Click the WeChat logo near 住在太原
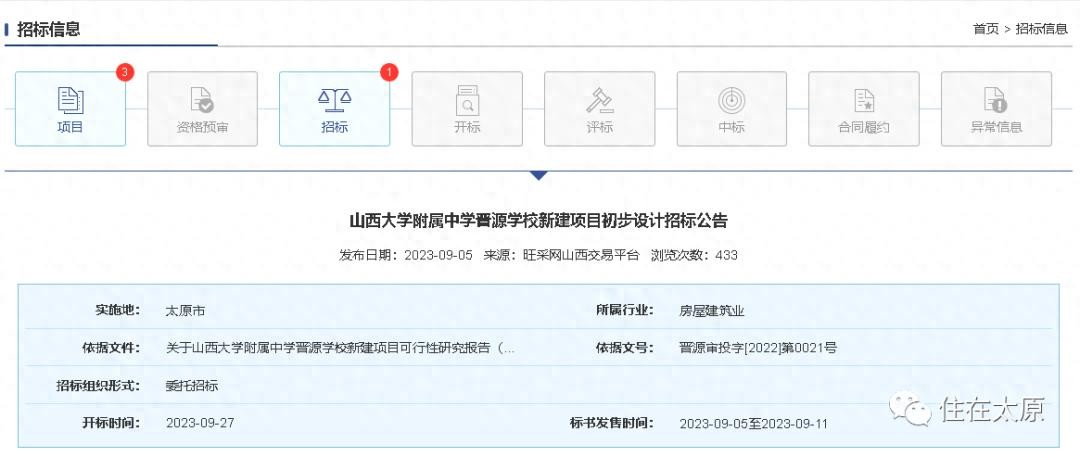 (912, 409)
